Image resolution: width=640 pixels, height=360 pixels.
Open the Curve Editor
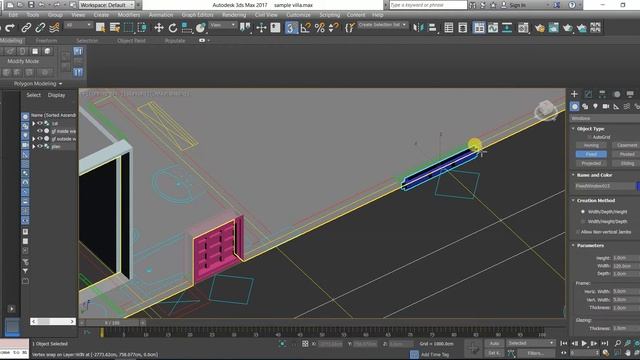(493, 28)
